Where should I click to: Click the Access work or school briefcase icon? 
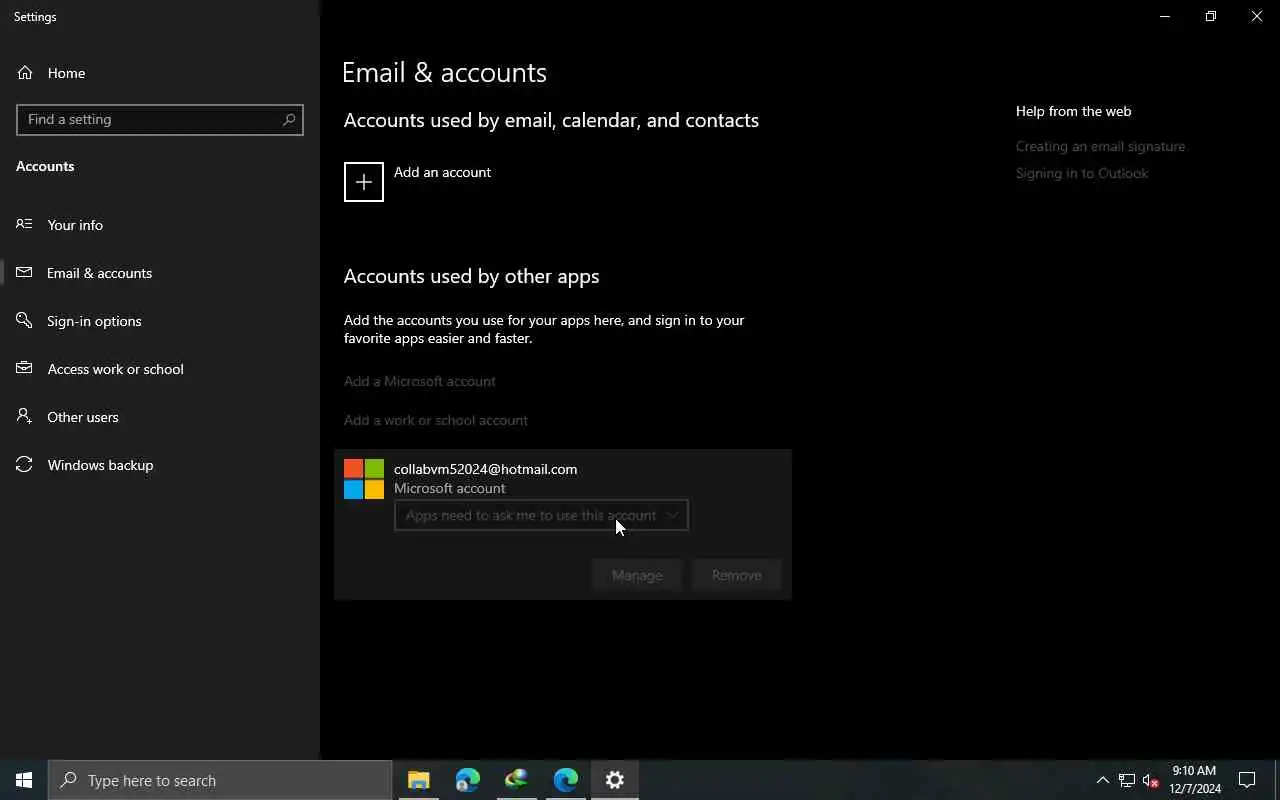(x=25, y=368)
